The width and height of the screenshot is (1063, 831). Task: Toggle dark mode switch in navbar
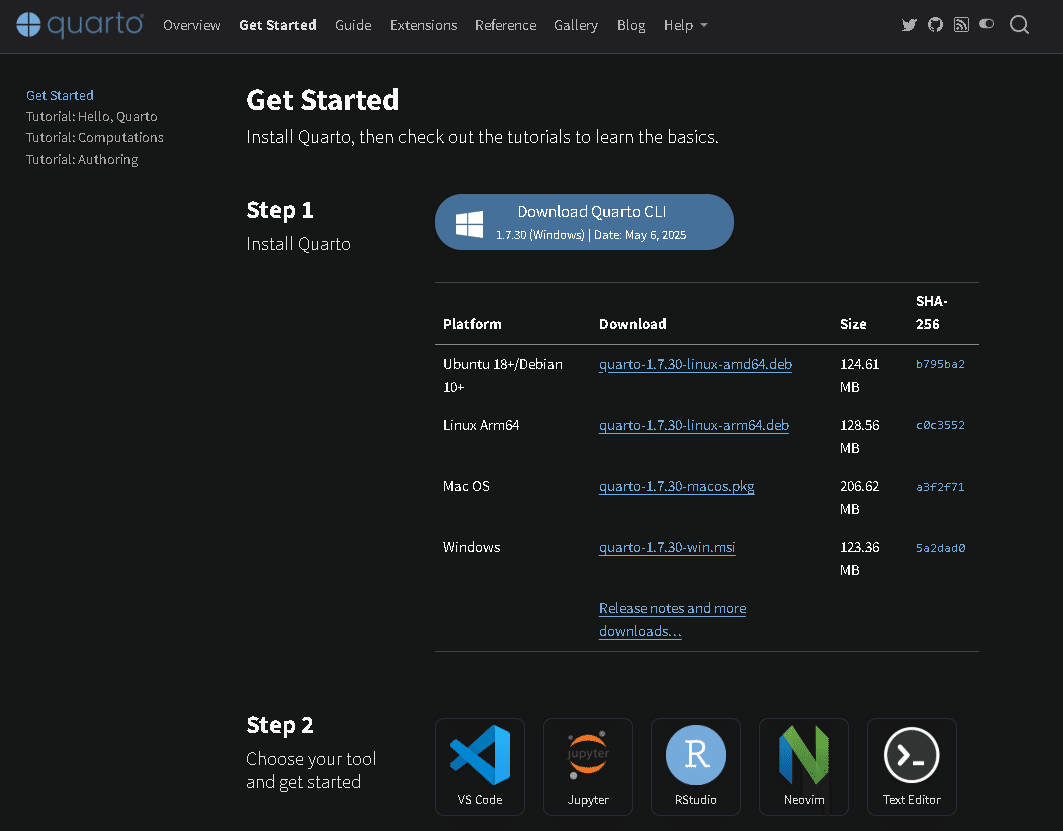(x=986, y=24)
